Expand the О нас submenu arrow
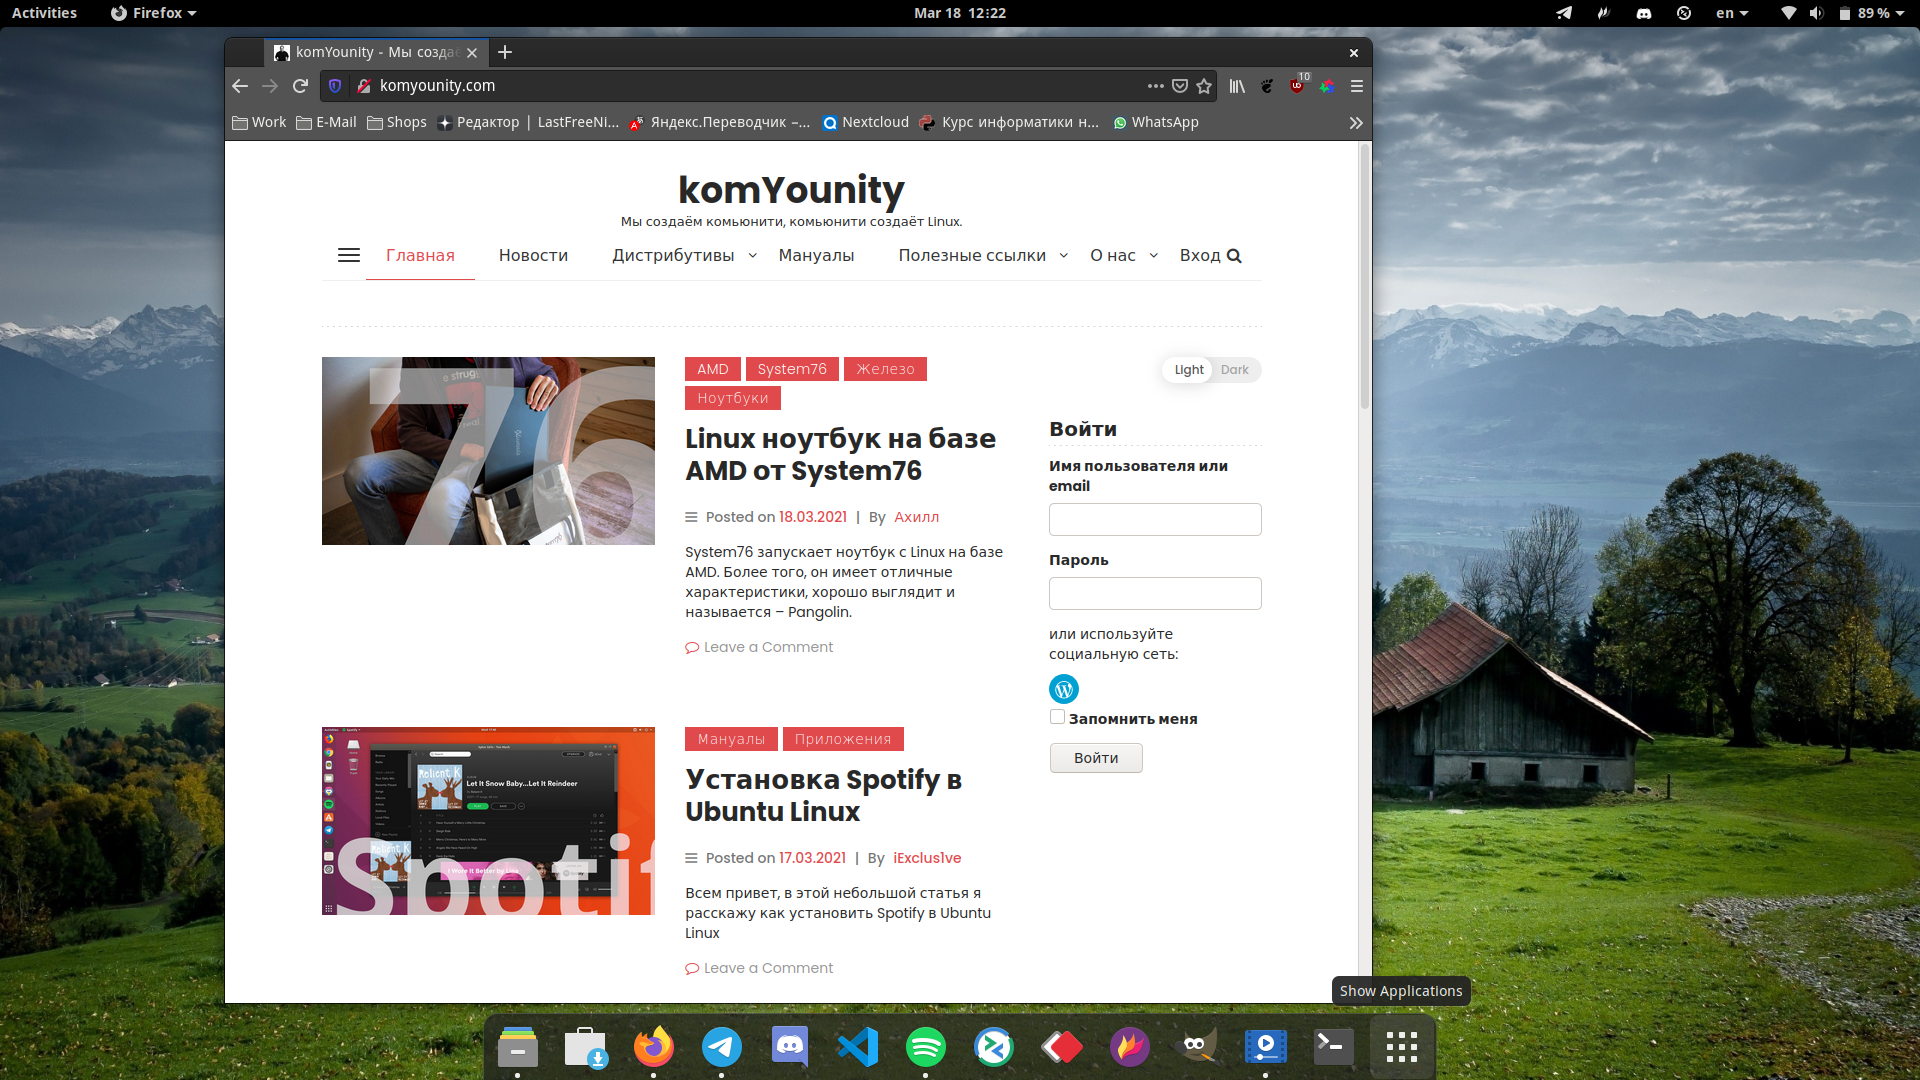This screenshot has width=1920, height=1080. [1154, 256]
